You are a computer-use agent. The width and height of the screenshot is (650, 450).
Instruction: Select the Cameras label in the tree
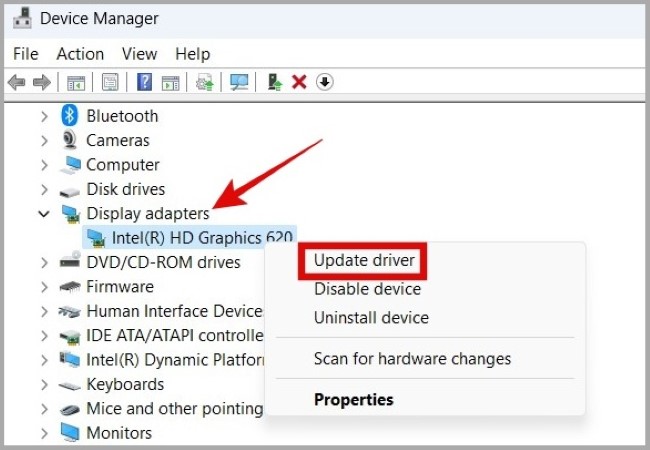point(118,140)
